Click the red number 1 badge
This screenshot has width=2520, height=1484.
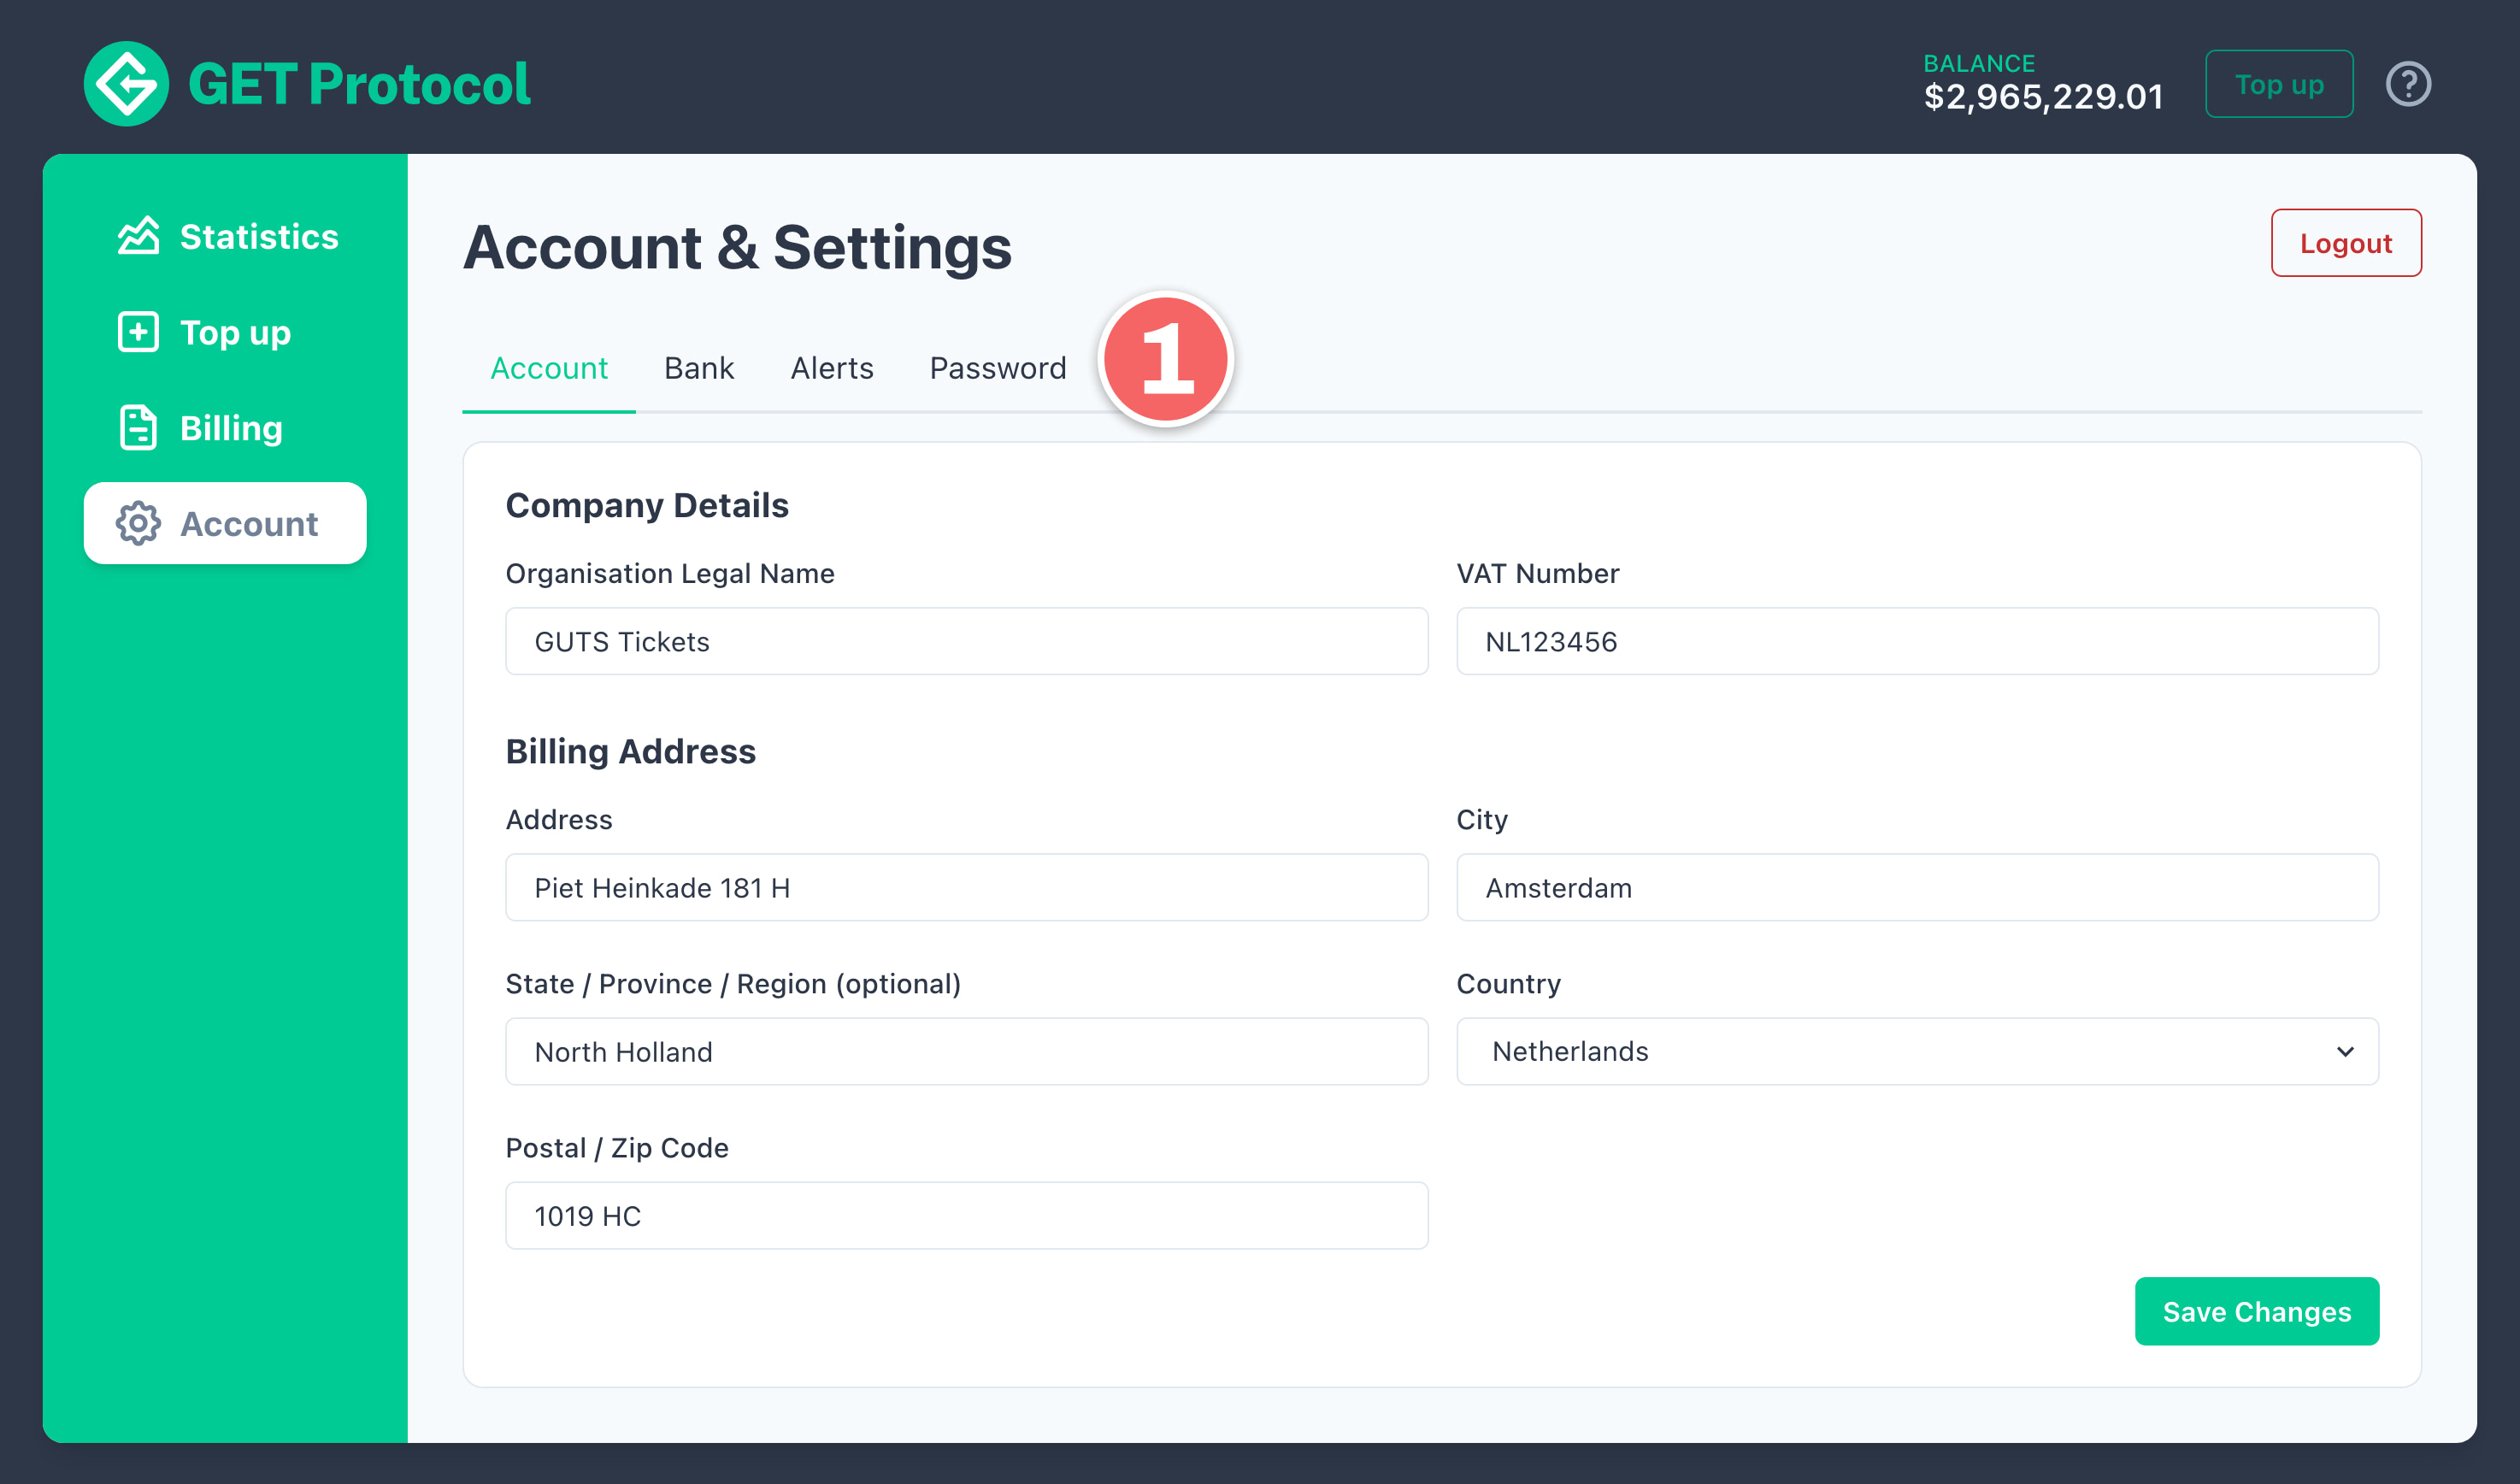pos(1165,359)
